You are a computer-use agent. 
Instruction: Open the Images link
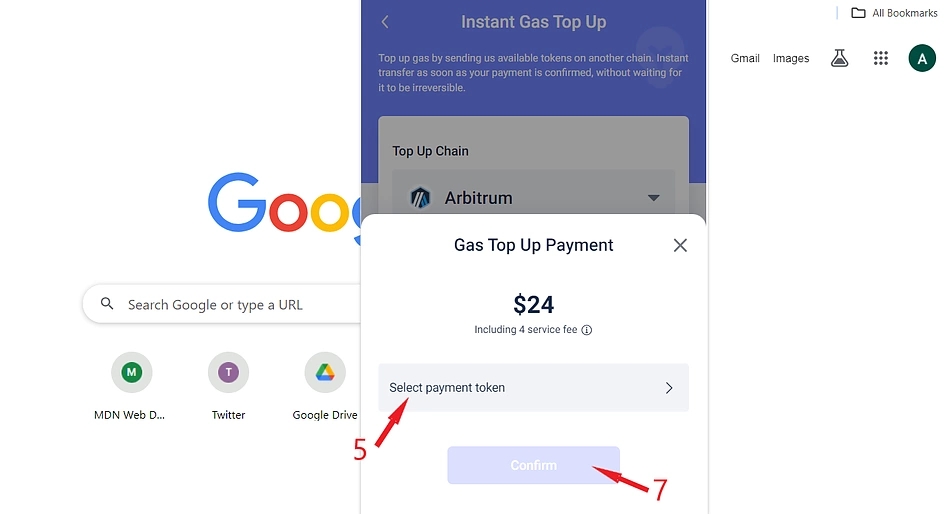click(791, 58)
